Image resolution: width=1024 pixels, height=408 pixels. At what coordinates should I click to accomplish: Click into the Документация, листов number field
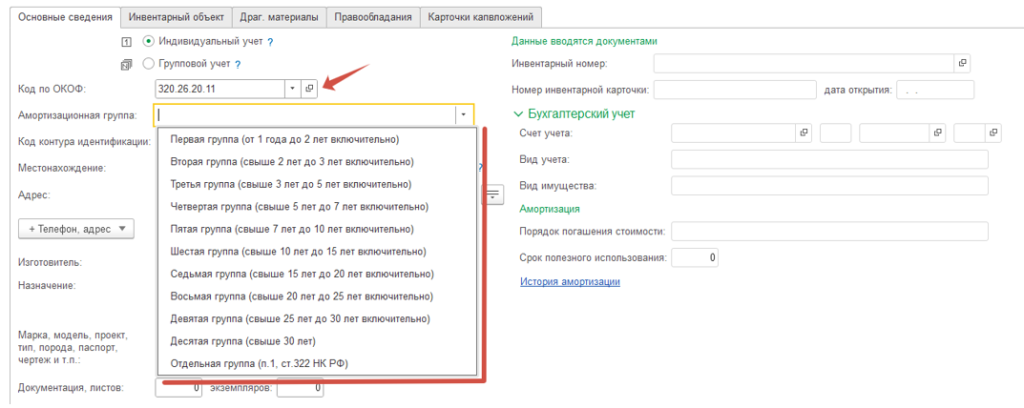179,388
